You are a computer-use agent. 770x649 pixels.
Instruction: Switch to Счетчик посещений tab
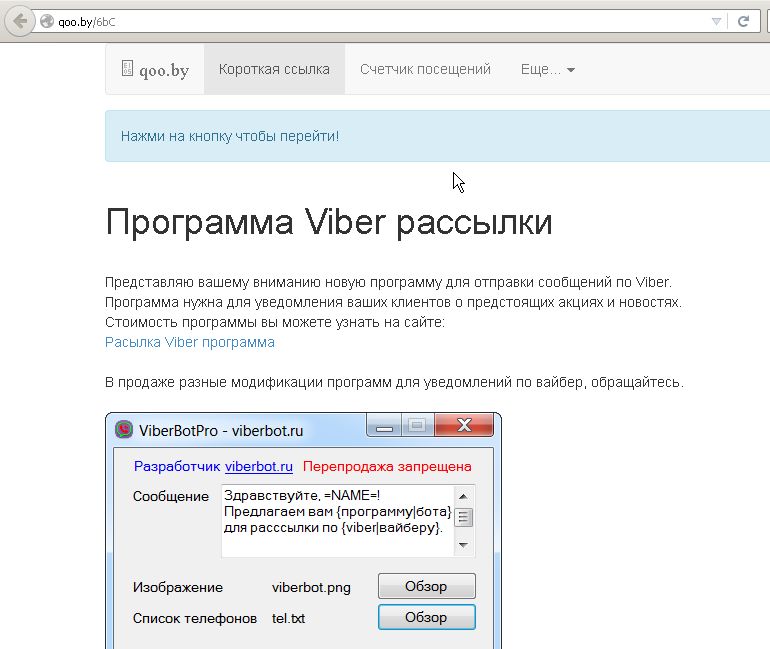pos(425,70)
